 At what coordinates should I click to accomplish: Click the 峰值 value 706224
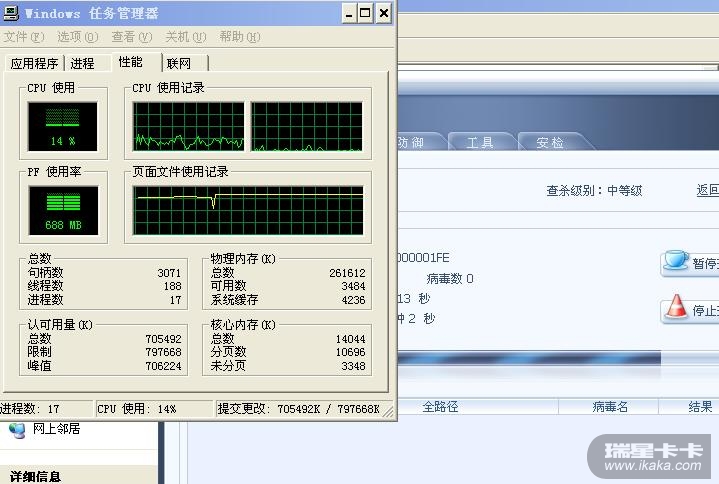[163, 366]
